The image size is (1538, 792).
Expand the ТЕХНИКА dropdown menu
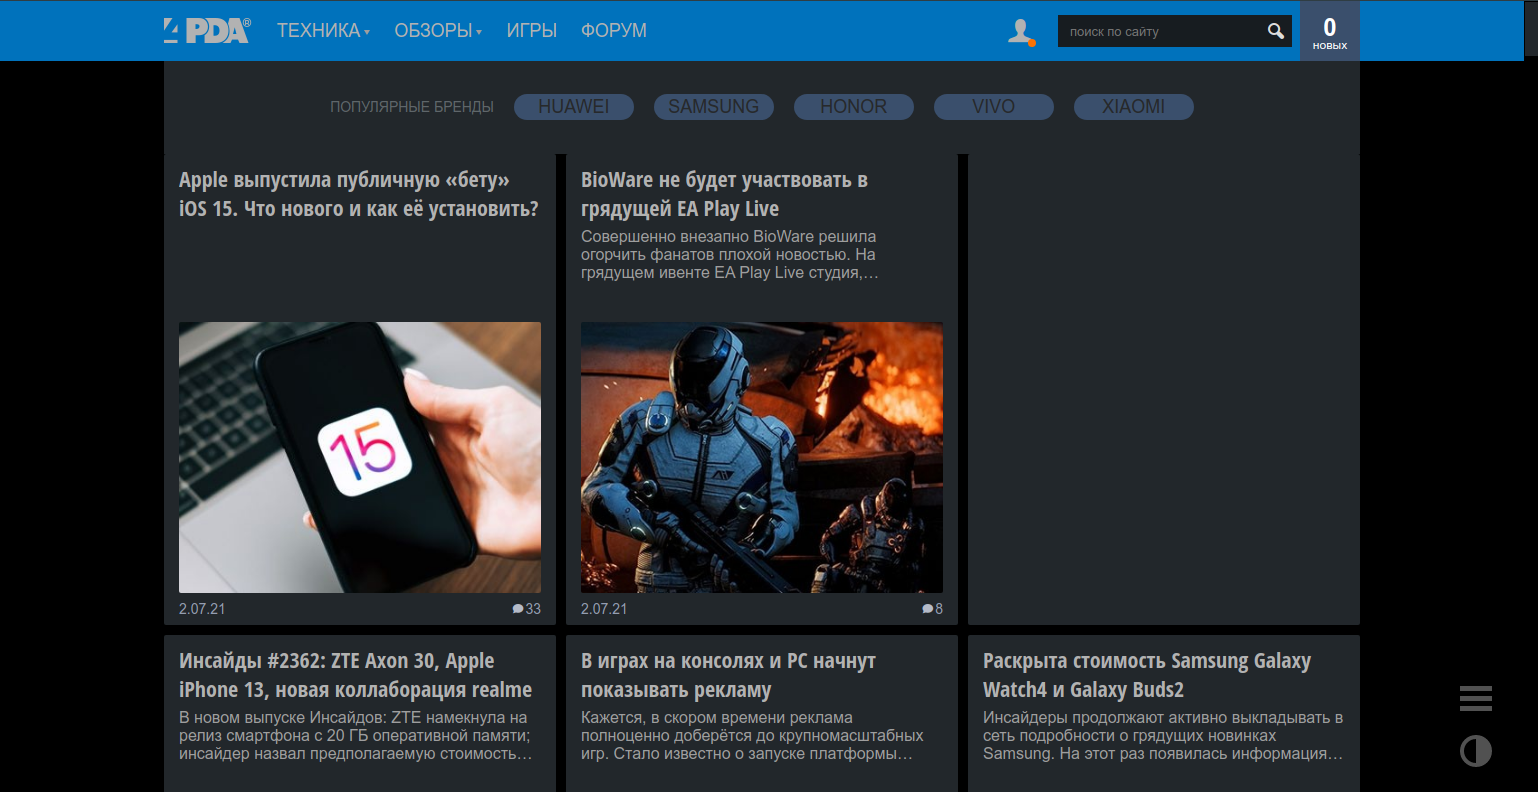click(x=324, y=31)
